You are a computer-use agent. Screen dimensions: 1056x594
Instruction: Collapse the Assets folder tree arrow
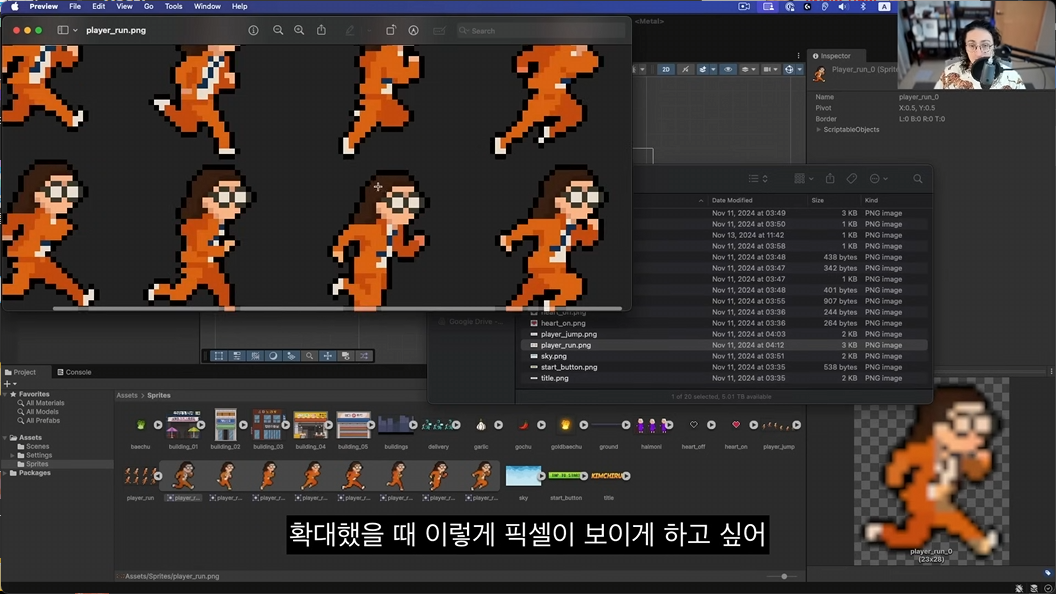[x=5, y=438]
